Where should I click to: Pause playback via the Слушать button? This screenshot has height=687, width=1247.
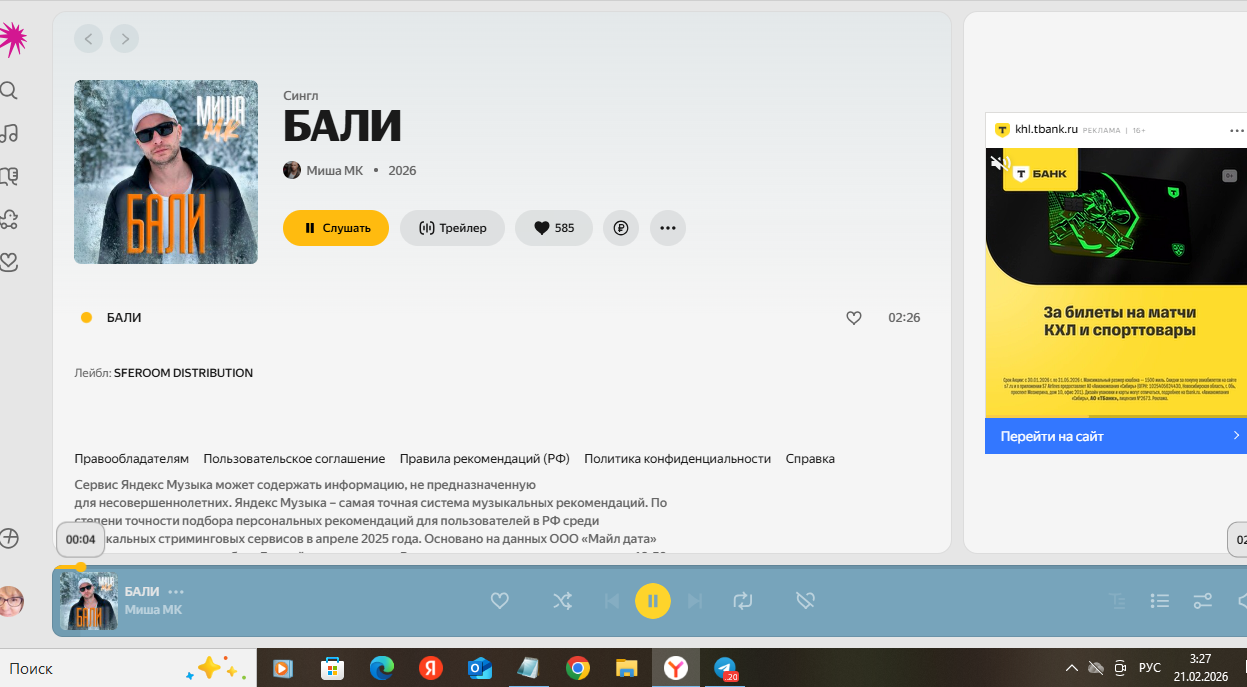pyautogui.click(x=336, y=228)
